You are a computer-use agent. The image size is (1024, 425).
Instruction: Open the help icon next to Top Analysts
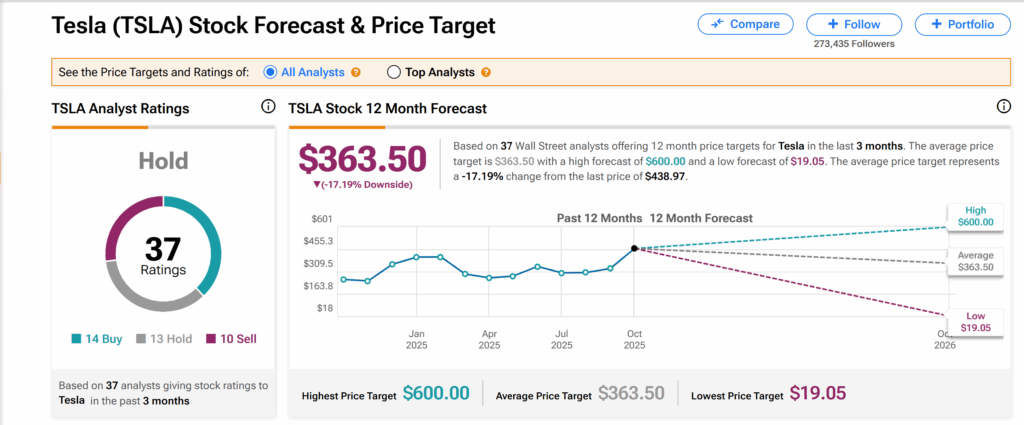(x=486, y=72)
